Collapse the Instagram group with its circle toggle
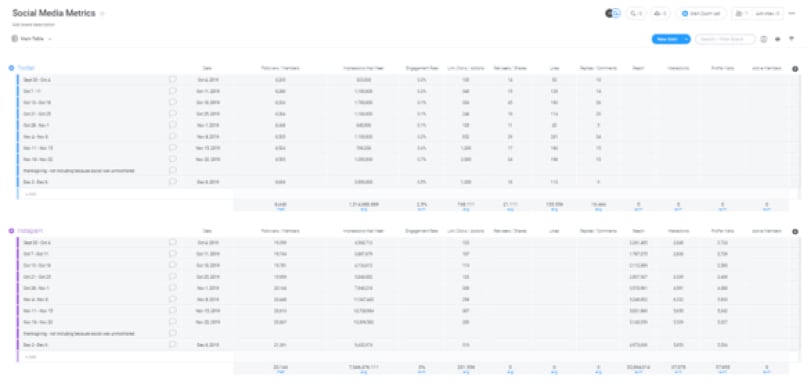The width and height of the screenshot is (812, 387). [11, 231]
